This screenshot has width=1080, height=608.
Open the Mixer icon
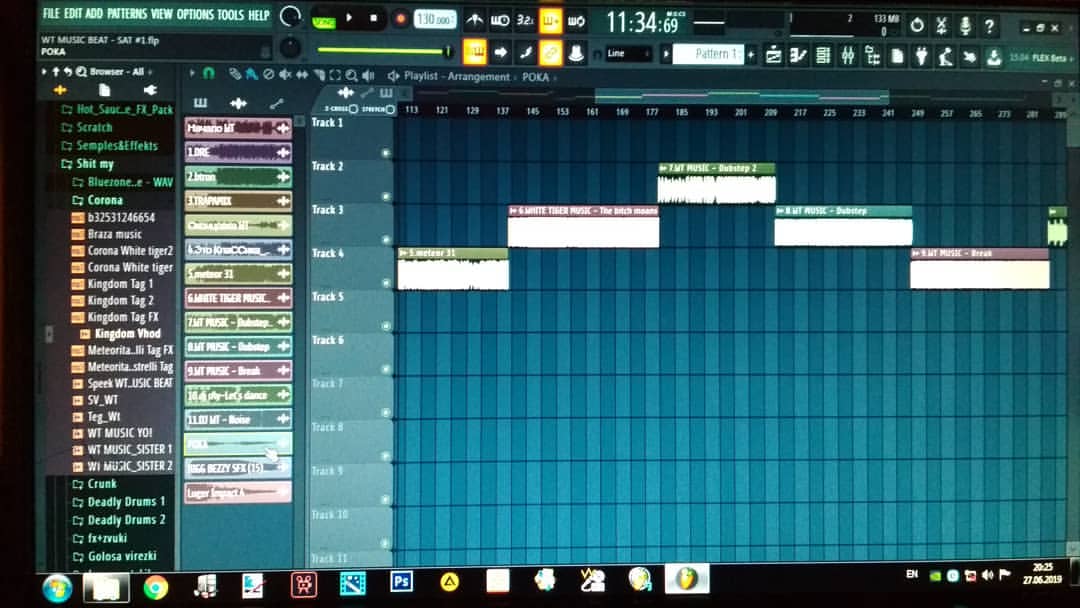tap(848, 55)
